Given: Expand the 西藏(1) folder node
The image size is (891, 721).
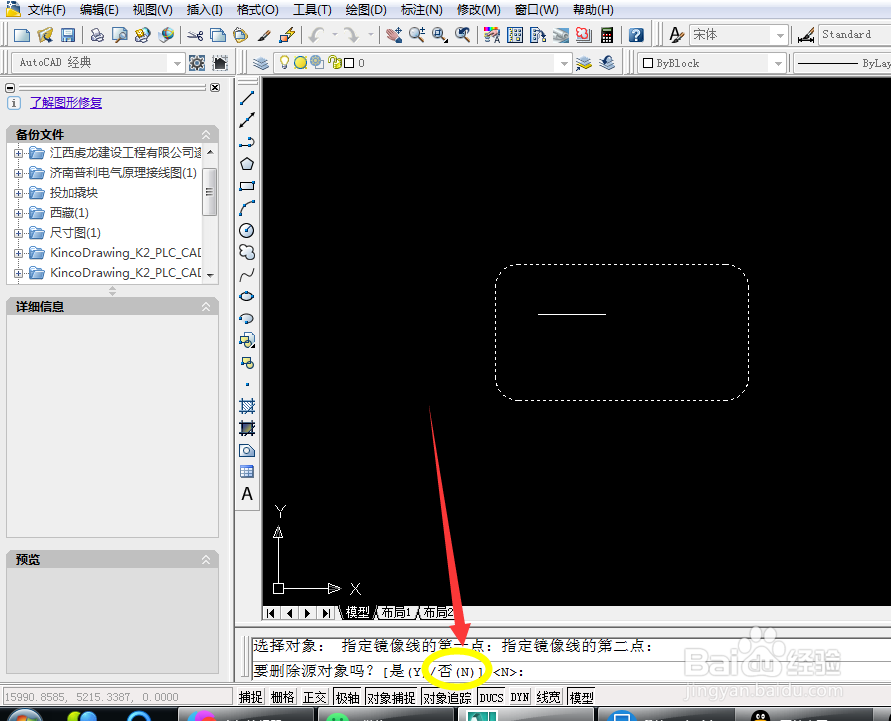Looking at the screenshot, I should [x=18, y=213].
